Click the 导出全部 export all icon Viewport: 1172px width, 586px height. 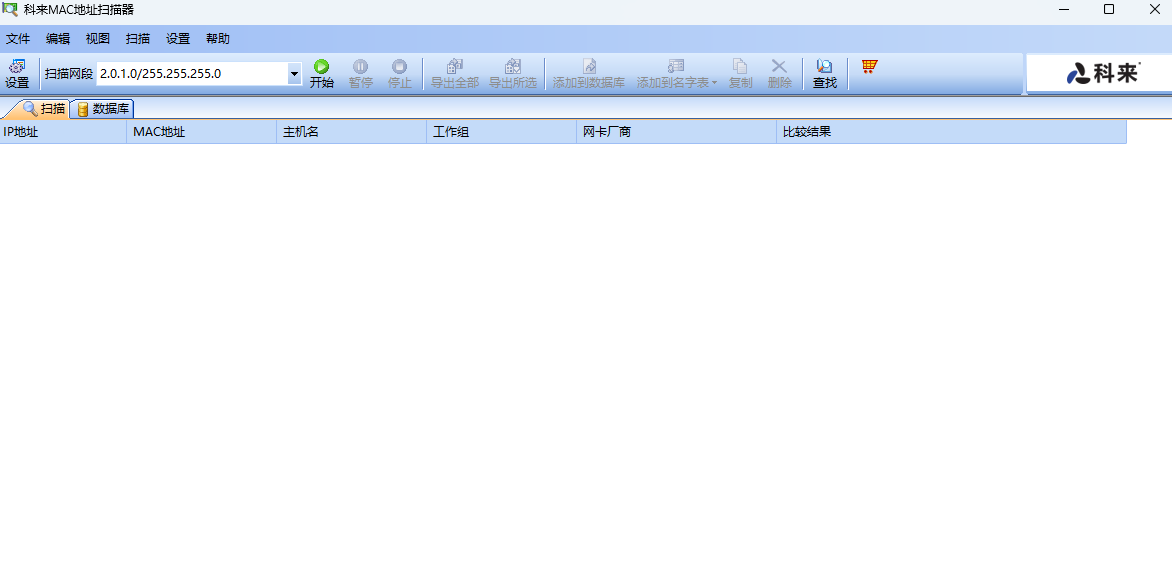[455, 74]
